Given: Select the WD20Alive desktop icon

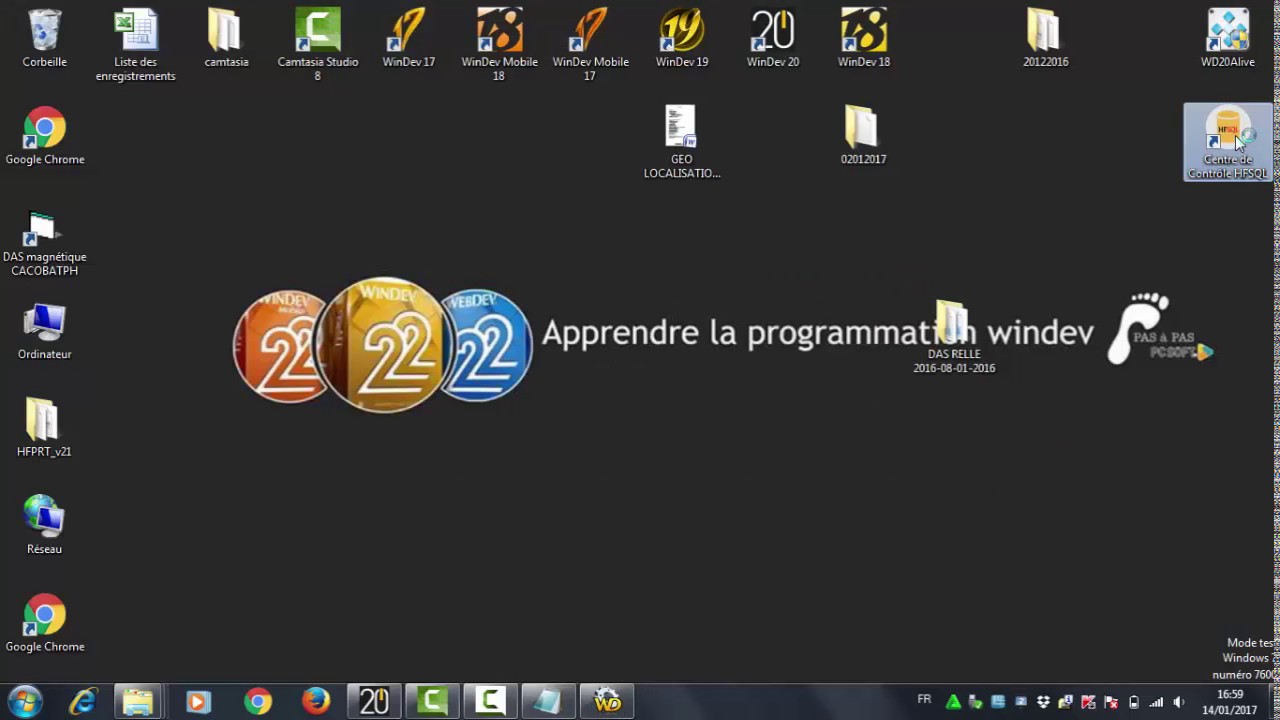Looking at the screenshot, I should (1228, 38).
